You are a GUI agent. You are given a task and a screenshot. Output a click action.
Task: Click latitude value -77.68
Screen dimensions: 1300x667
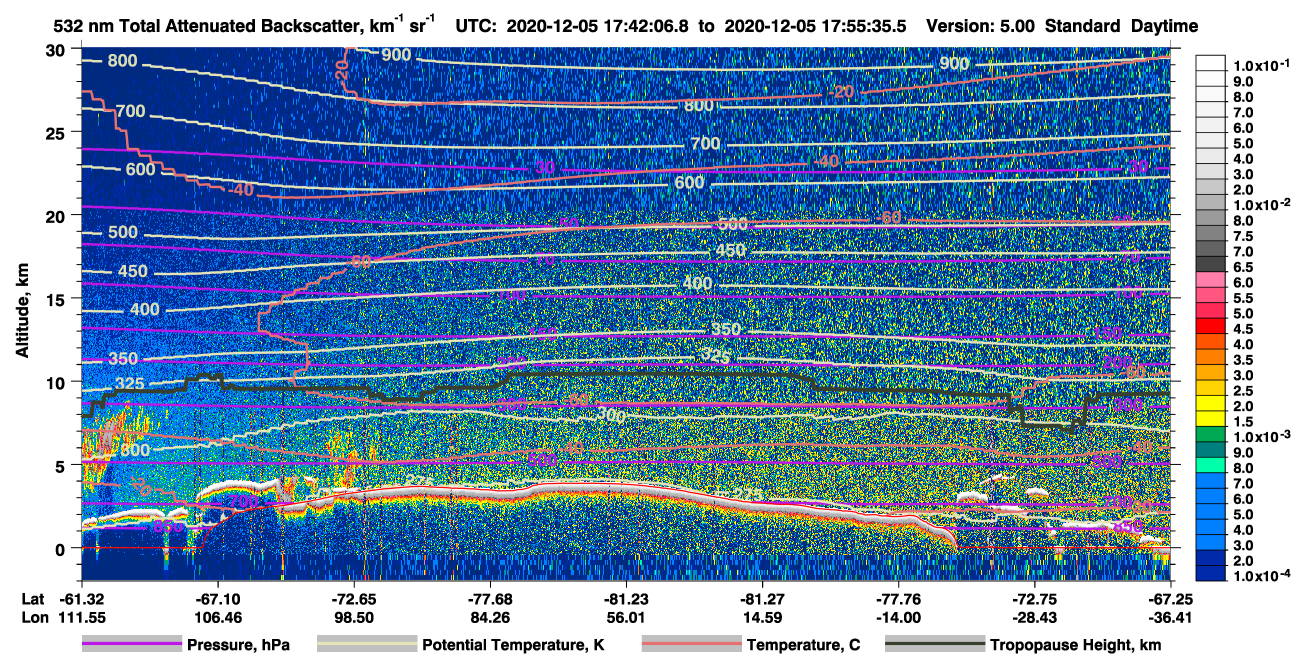pos(490,599)
